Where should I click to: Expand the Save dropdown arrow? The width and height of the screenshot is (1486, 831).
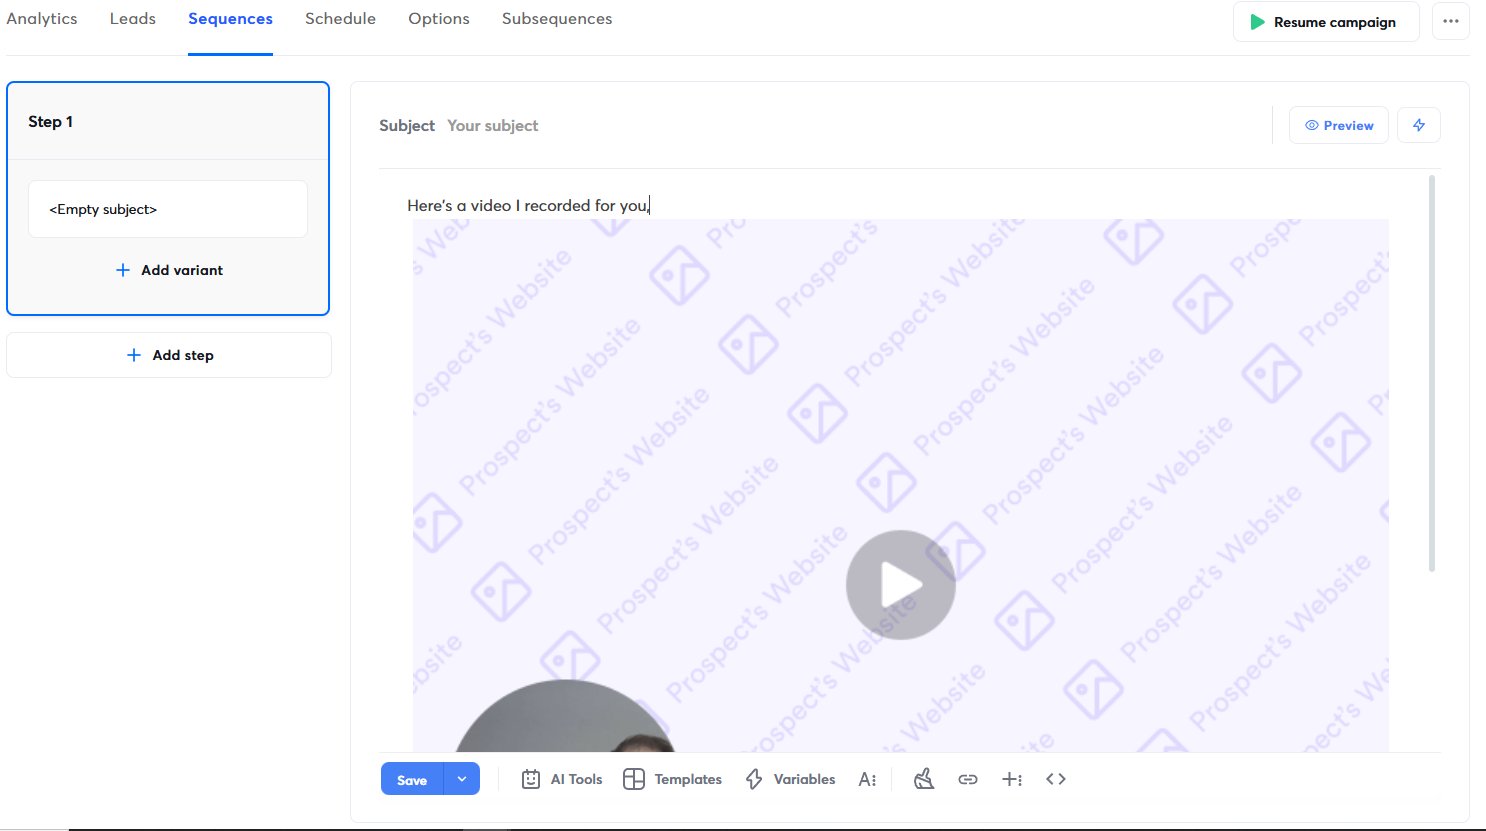pos(462,779)
